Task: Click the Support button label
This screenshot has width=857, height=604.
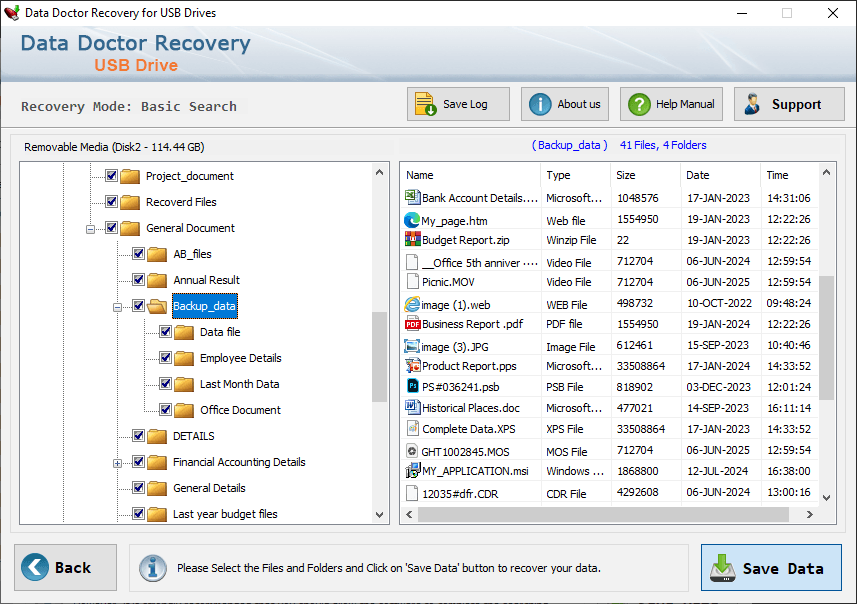Action: pos(796,104)
